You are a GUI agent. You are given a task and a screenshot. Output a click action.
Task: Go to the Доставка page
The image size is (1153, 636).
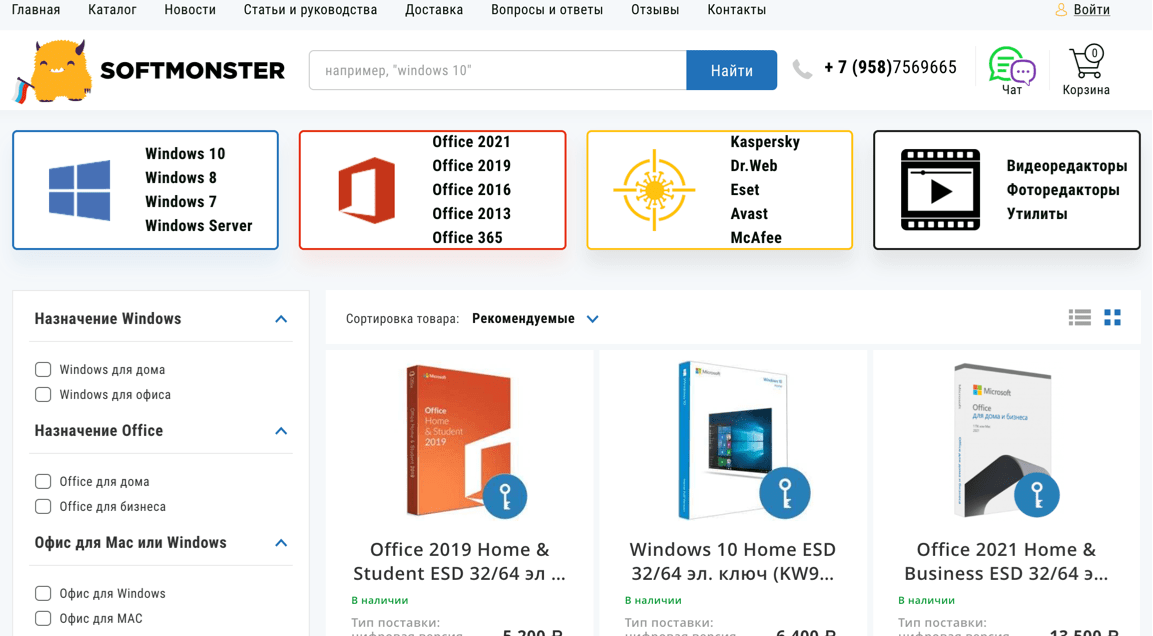tap(434, 10)
